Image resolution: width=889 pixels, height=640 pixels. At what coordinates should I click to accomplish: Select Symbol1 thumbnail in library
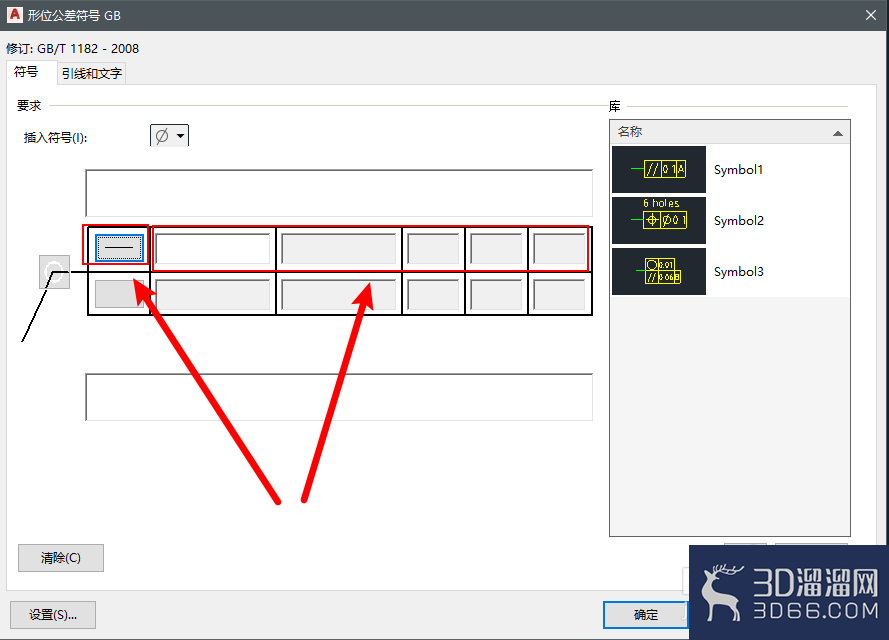click(659, 169)
